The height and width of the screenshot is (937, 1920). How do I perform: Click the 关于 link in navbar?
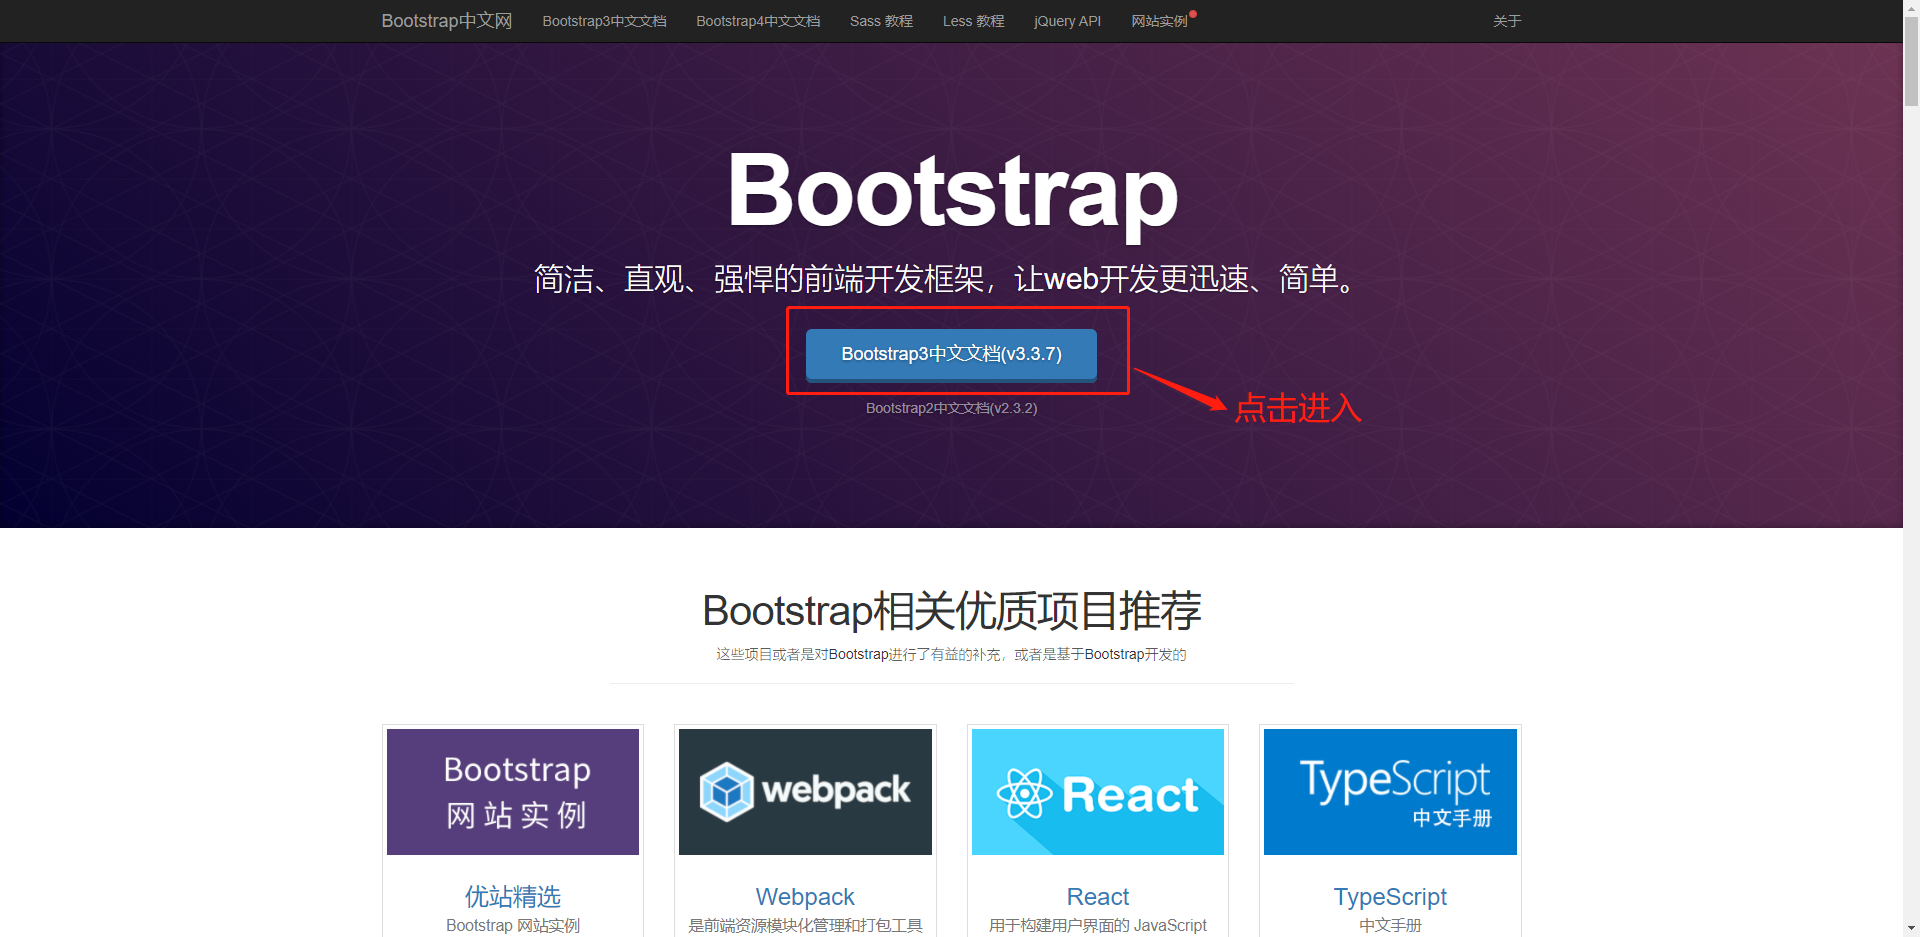coord(1506,21)
